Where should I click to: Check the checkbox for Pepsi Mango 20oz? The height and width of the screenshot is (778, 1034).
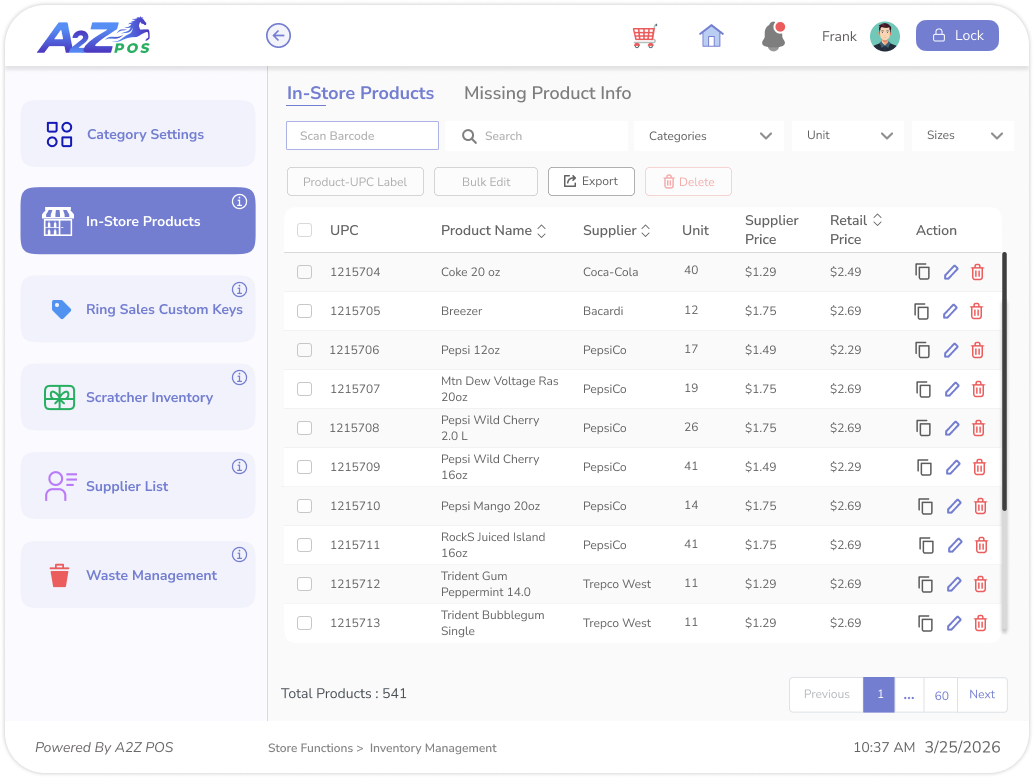click(x=304, y=506)
